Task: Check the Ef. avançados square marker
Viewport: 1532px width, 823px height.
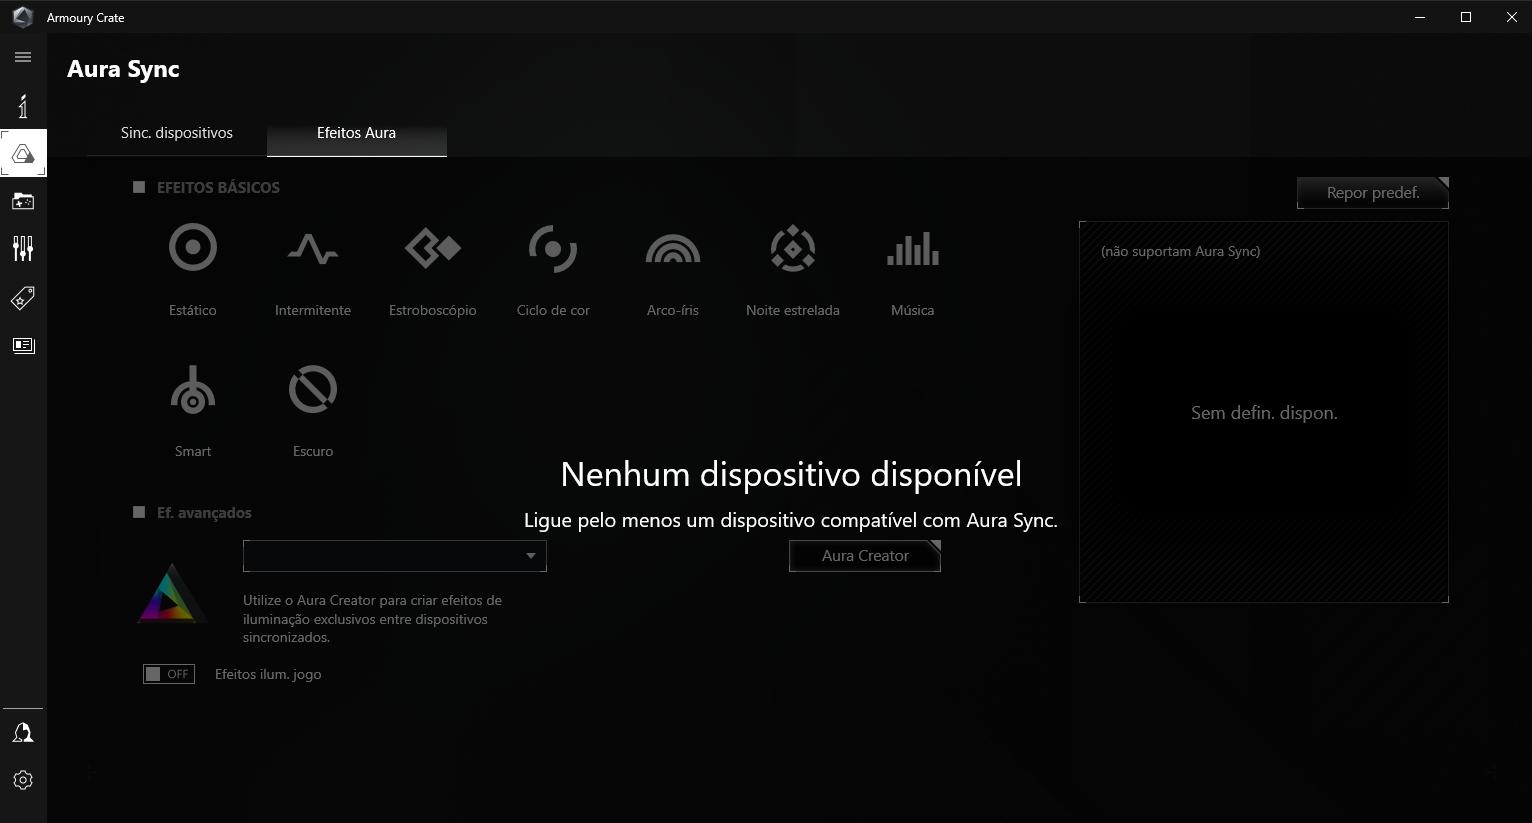Action: [139, 512]
